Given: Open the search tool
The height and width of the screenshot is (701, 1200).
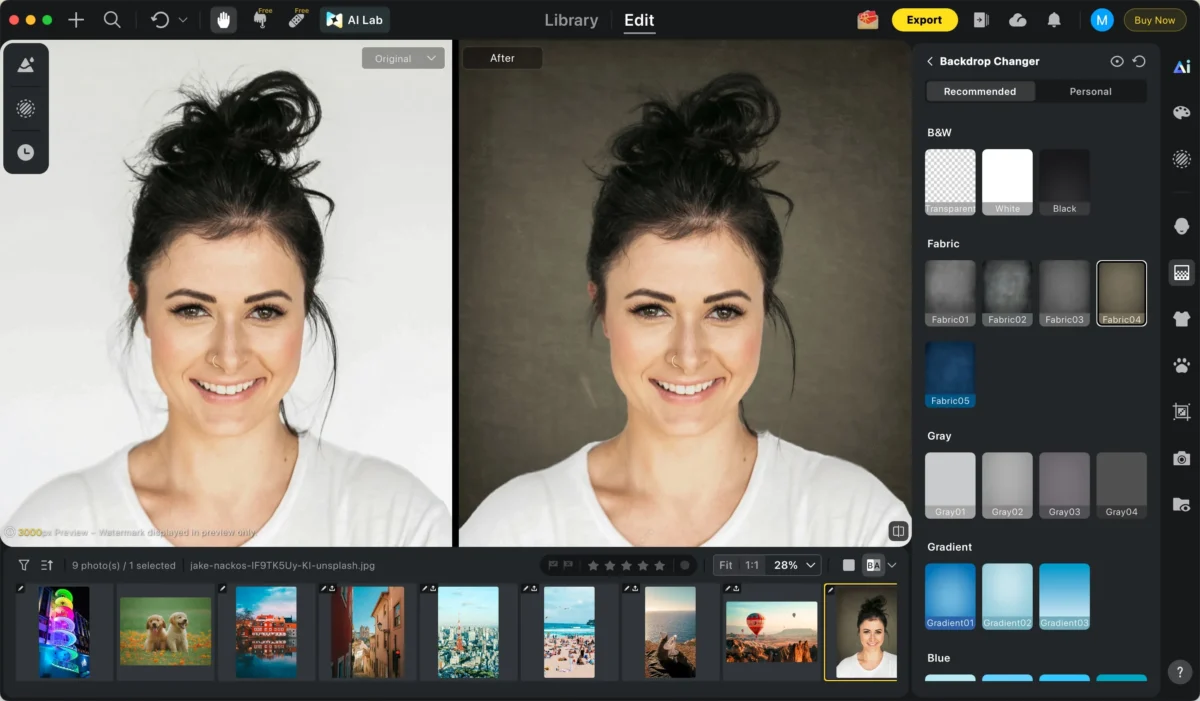Looking at the screenshot, I should click(x=112, y=19).
